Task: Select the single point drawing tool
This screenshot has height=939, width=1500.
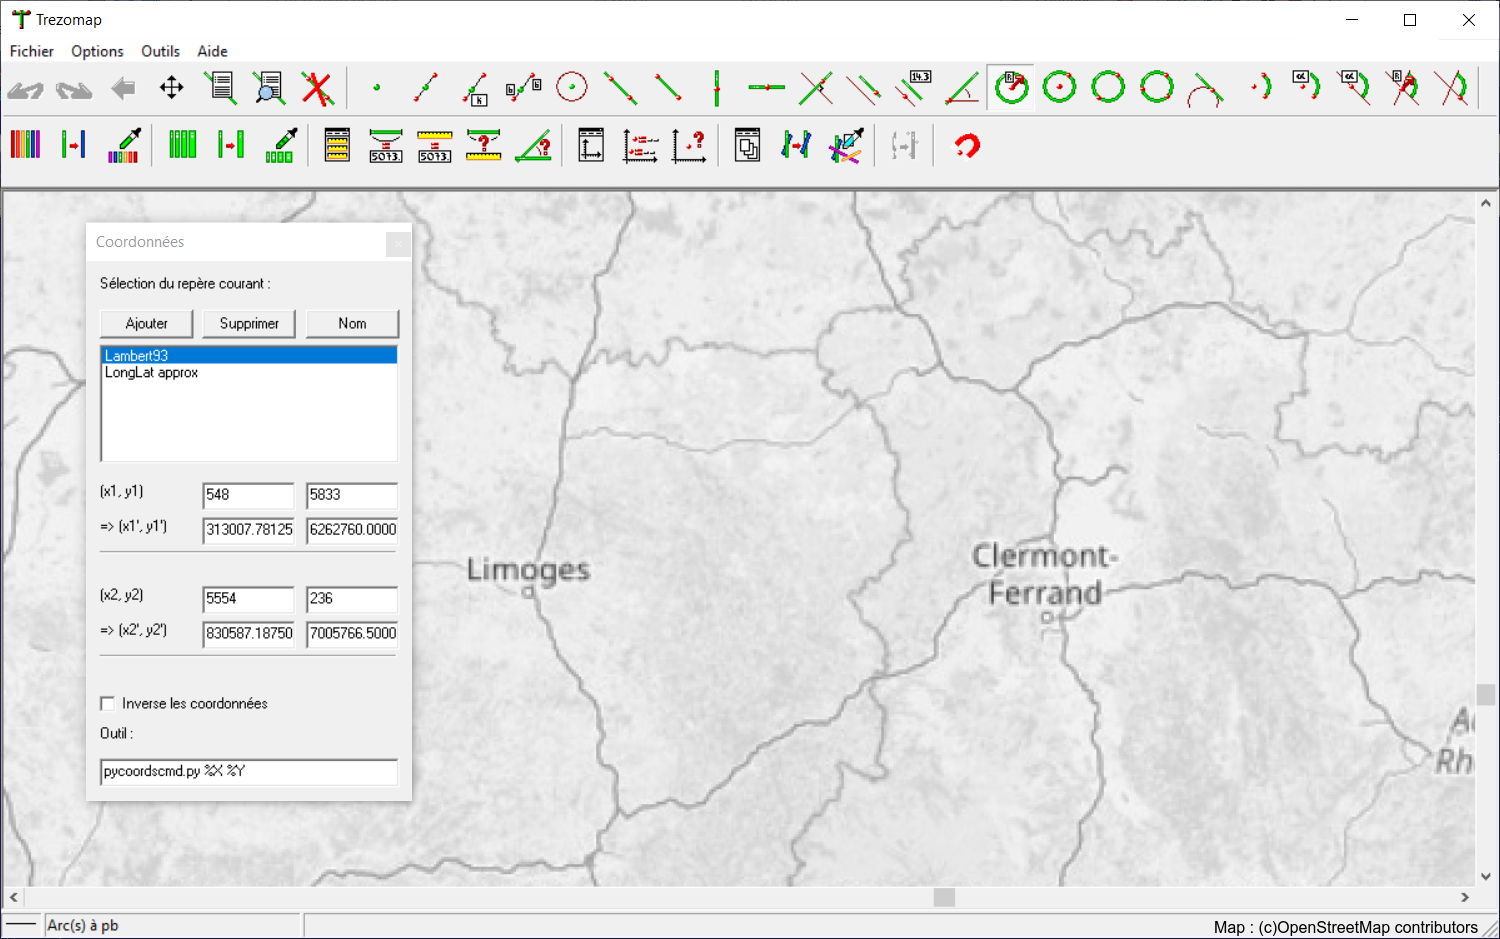Action: coord(377,88)
